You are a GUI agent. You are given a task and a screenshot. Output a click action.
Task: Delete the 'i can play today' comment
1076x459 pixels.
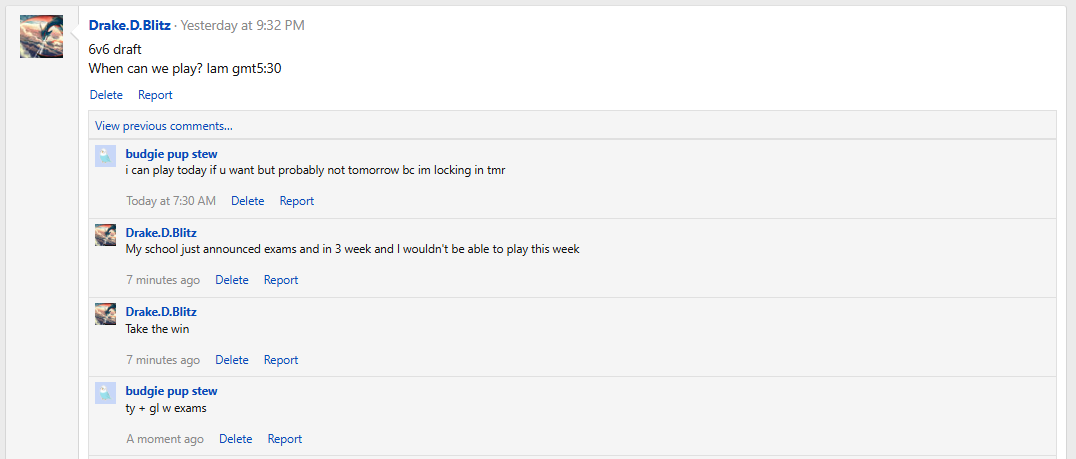tap(247, 201)
